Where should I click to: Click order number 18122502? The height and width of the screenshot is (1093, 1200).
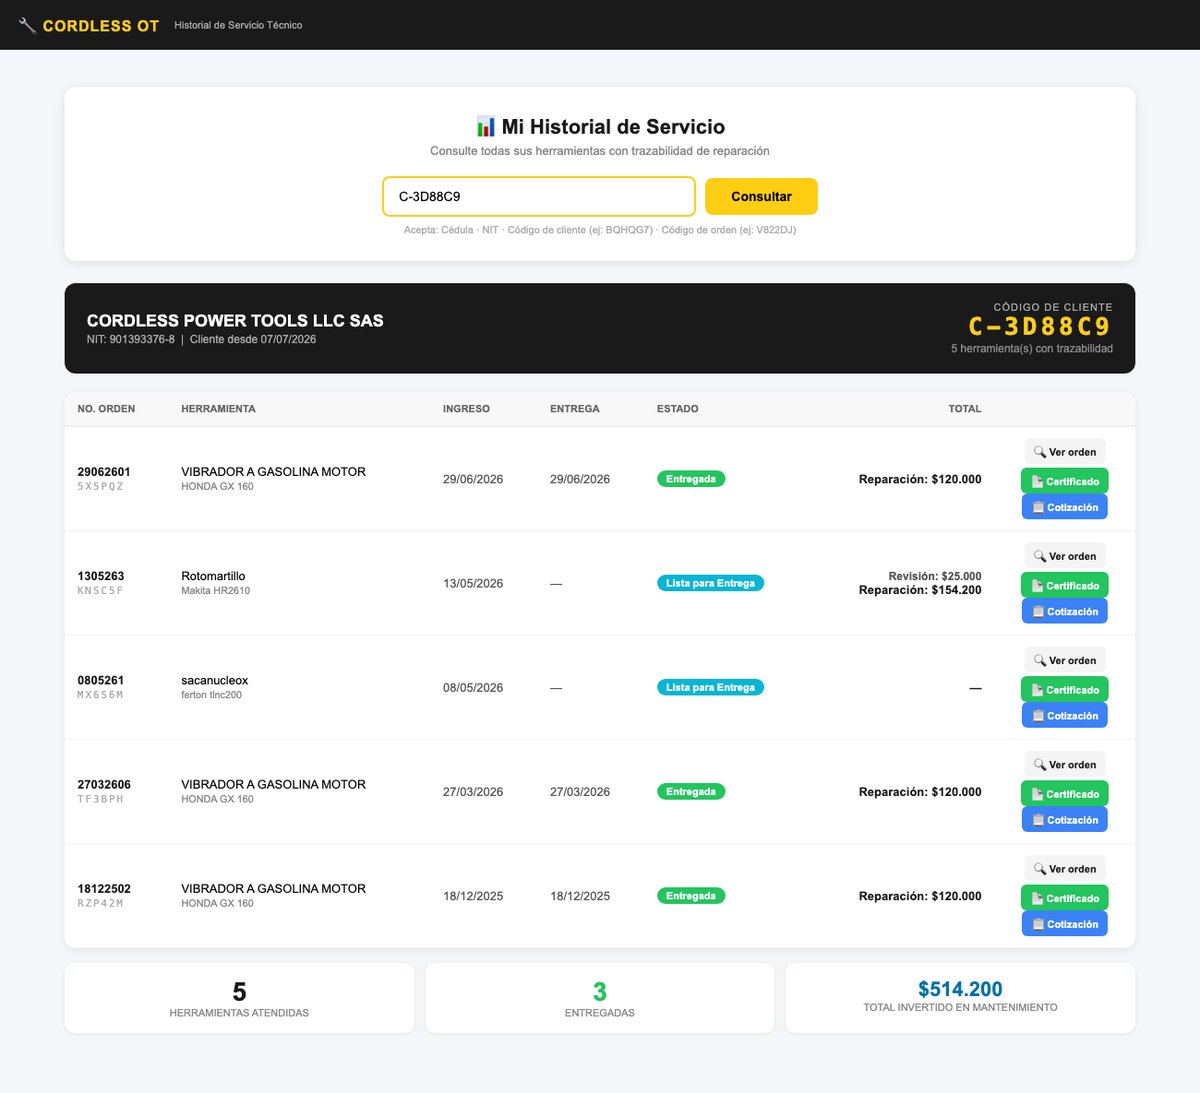click(104, 888)
